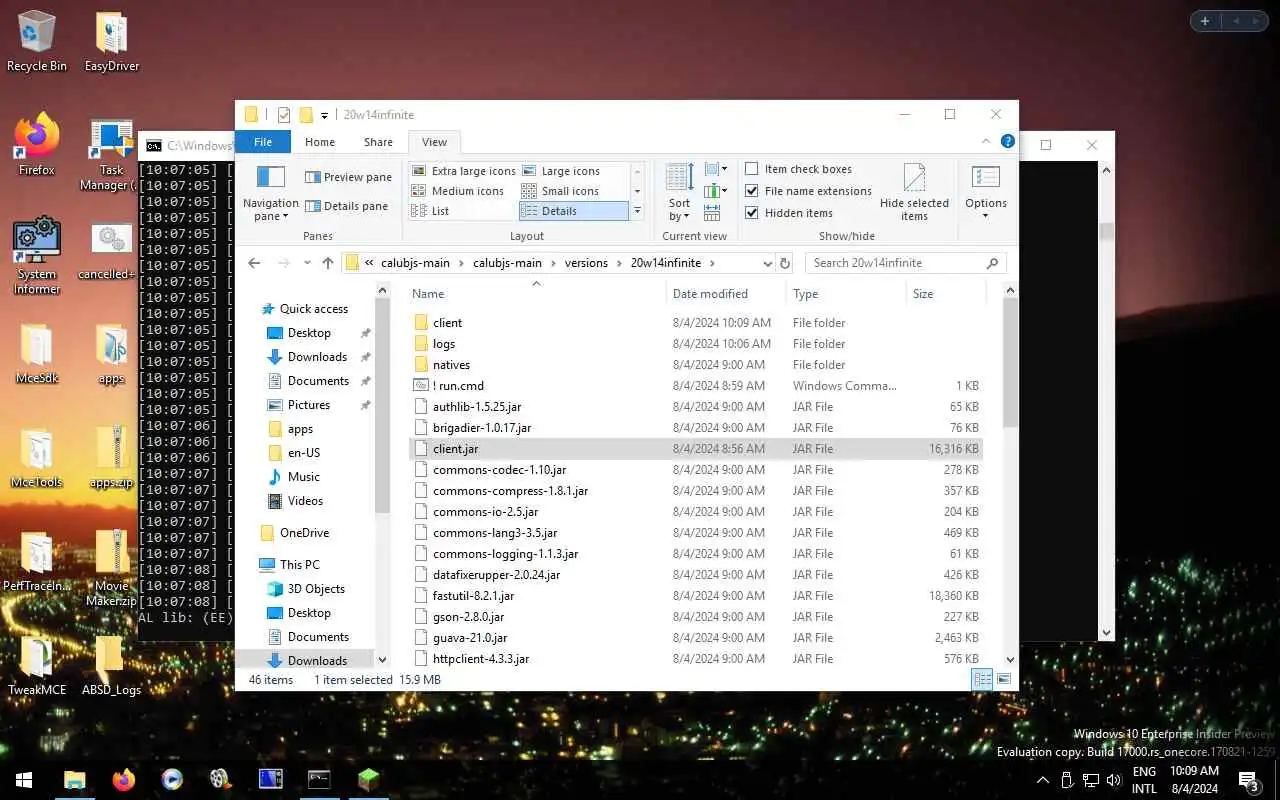The width and height of the screenshot is (1280, 800).
Task: Click the Search 20w14infinite field
Action: [905, 263]
